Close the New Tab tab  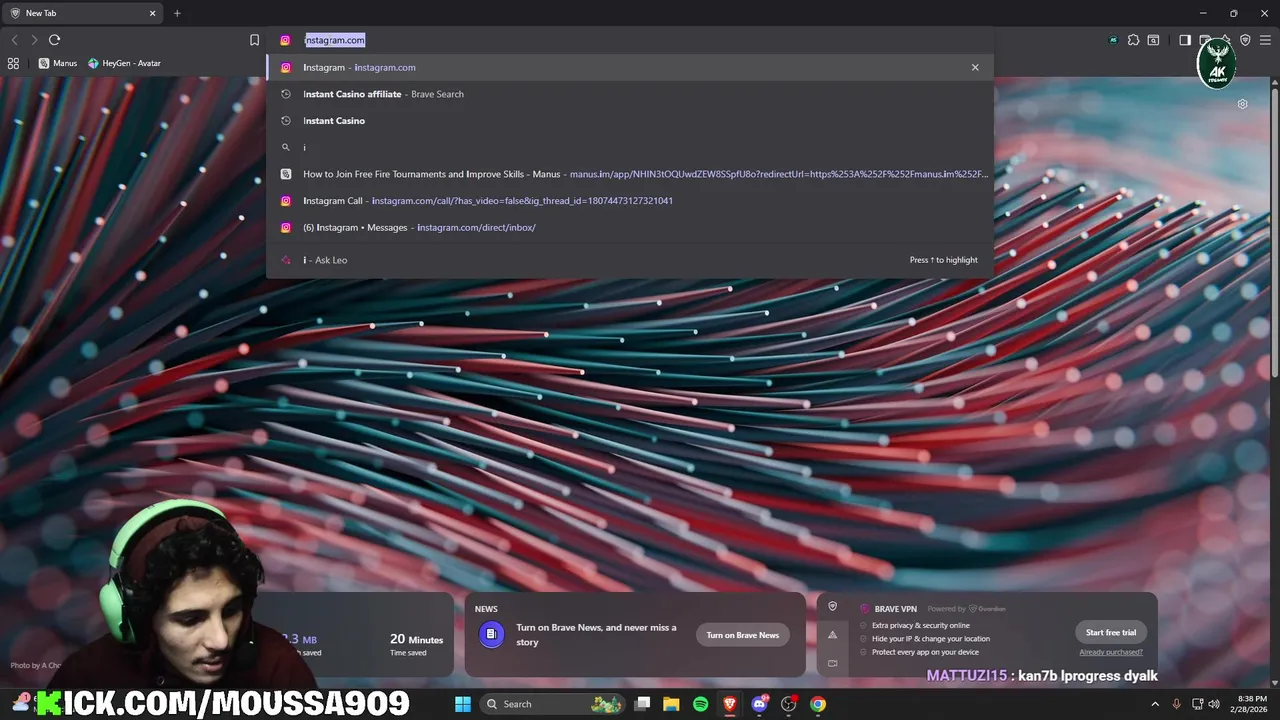coord(153,13)
